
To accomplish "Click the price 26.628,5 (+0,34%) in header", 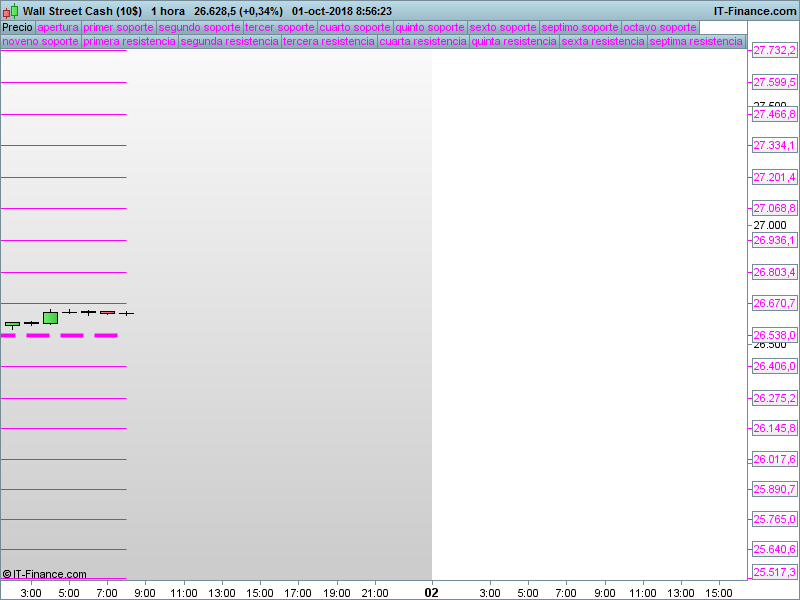I will click(x=238, y=11).
